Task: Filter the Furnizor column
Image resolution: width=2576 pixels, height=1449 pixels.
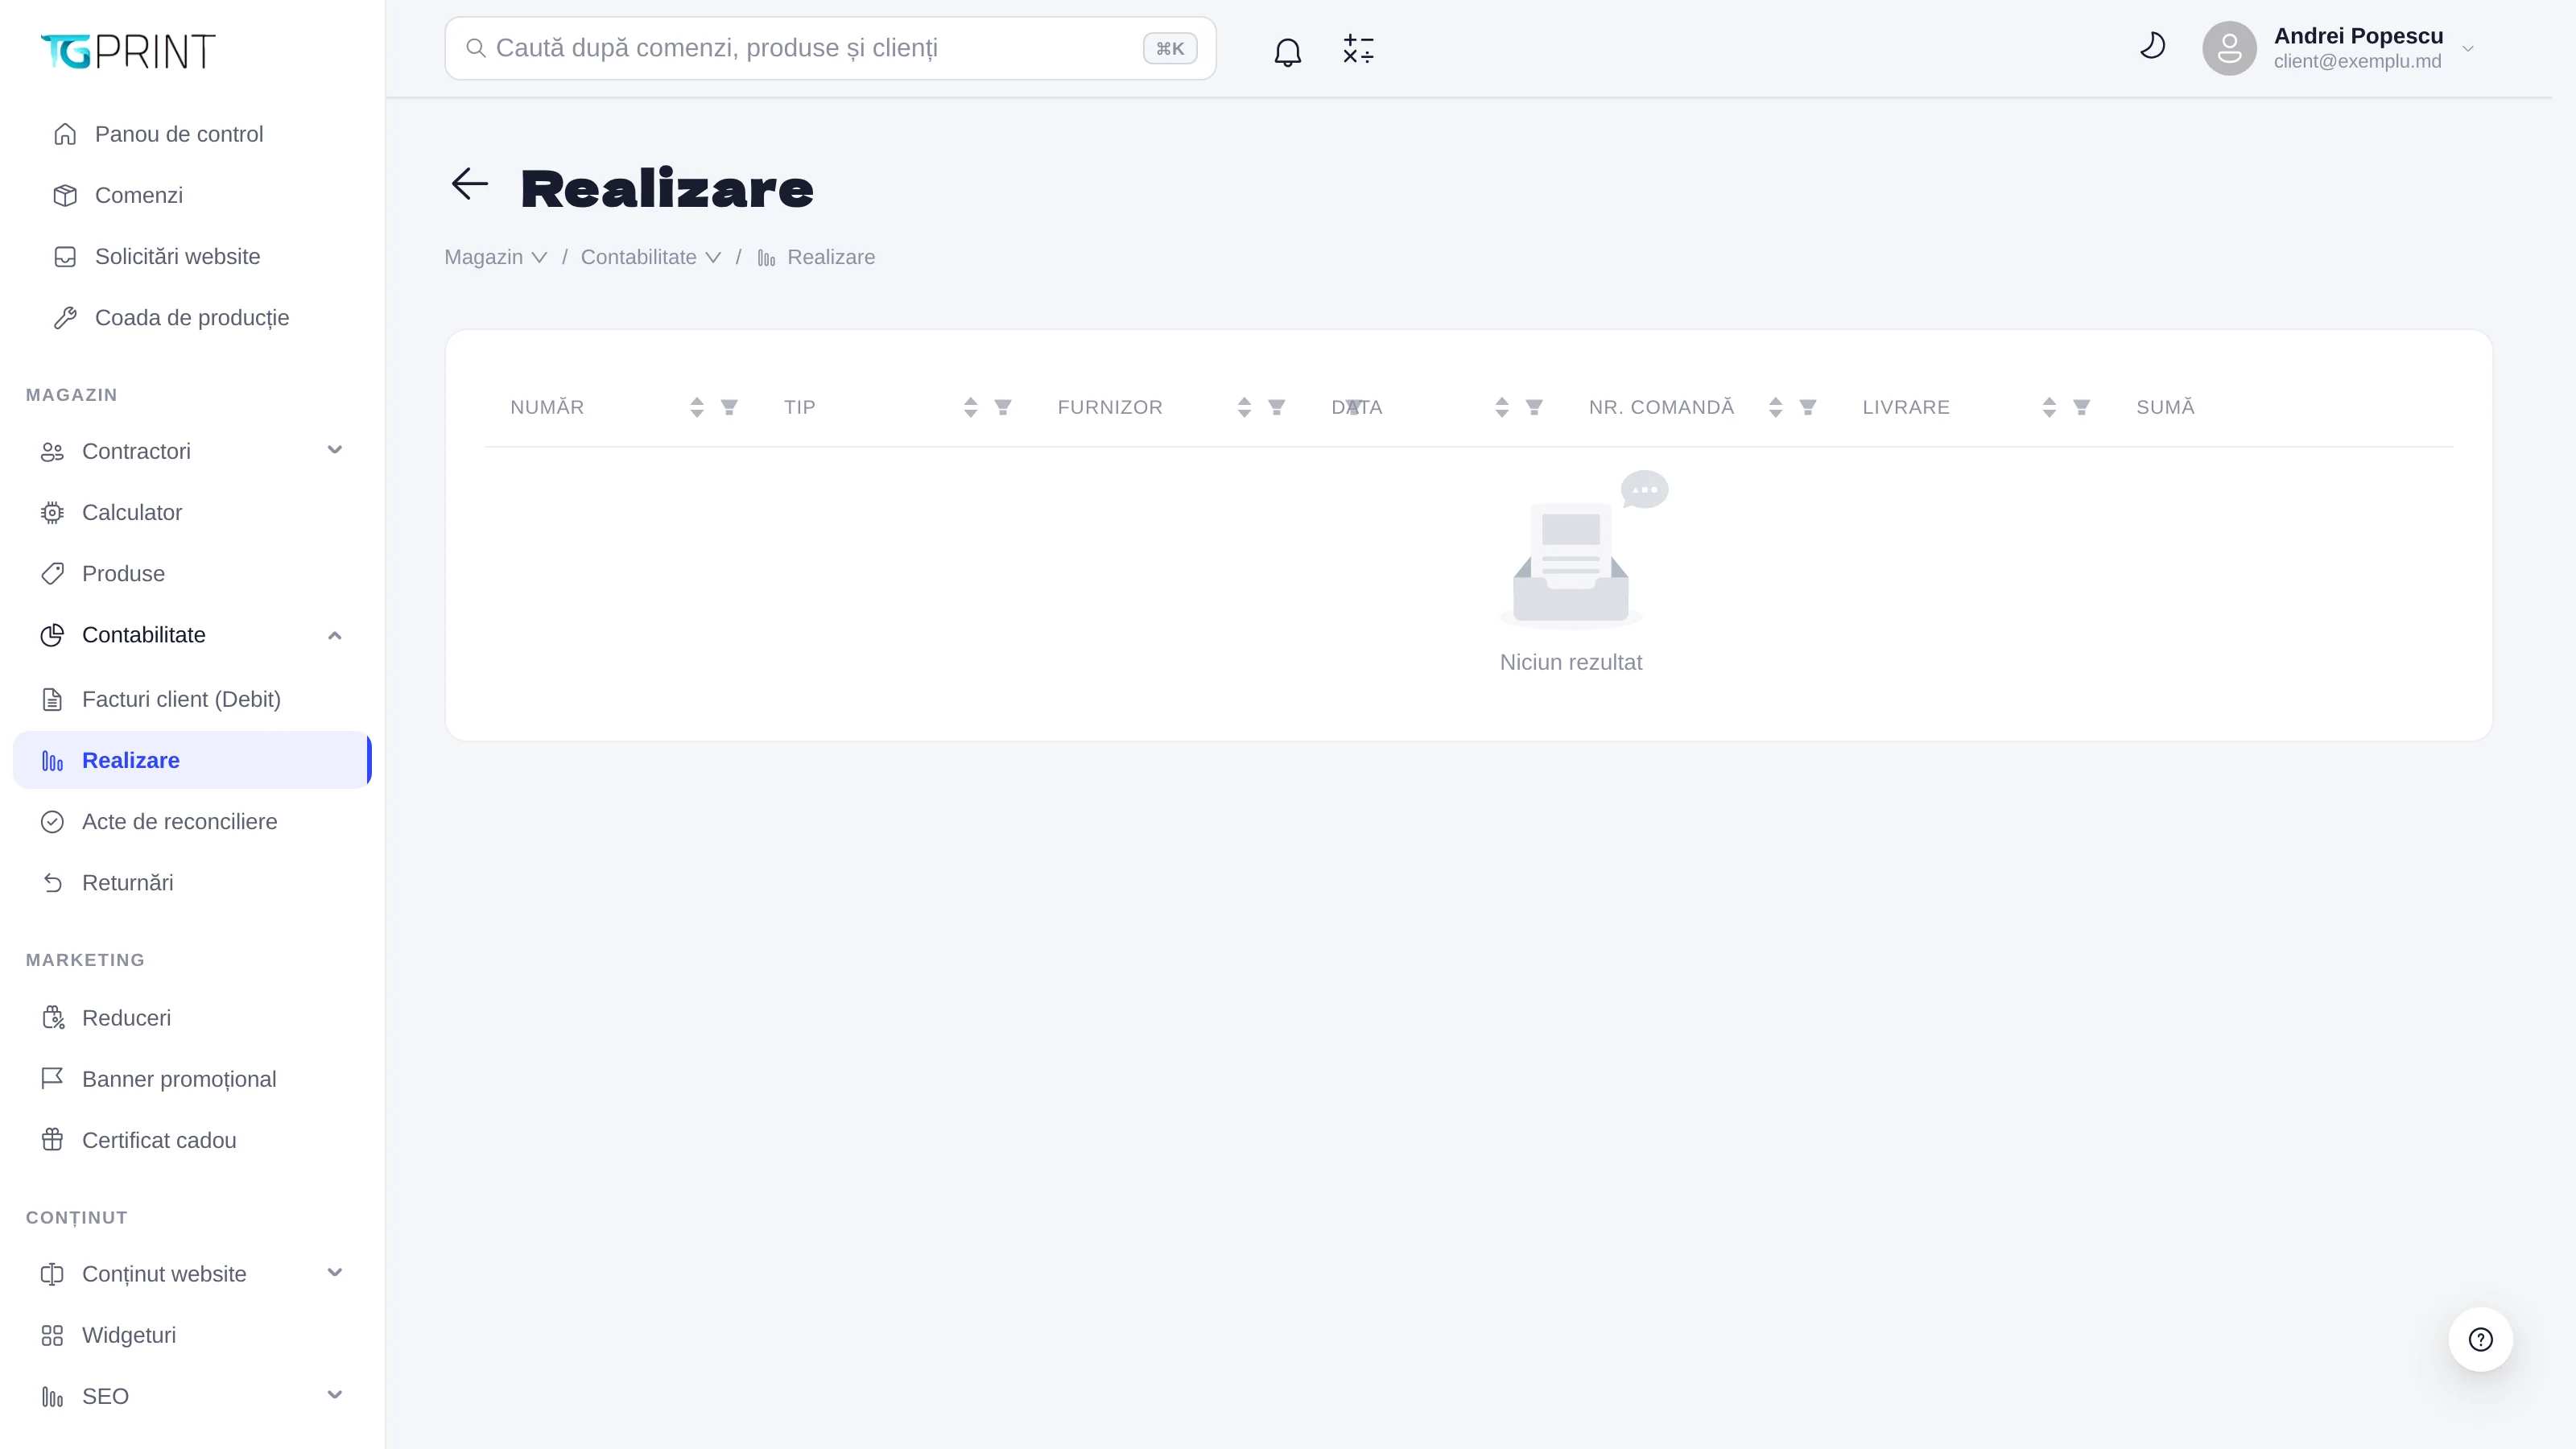Action: [x=1277, y=407]
